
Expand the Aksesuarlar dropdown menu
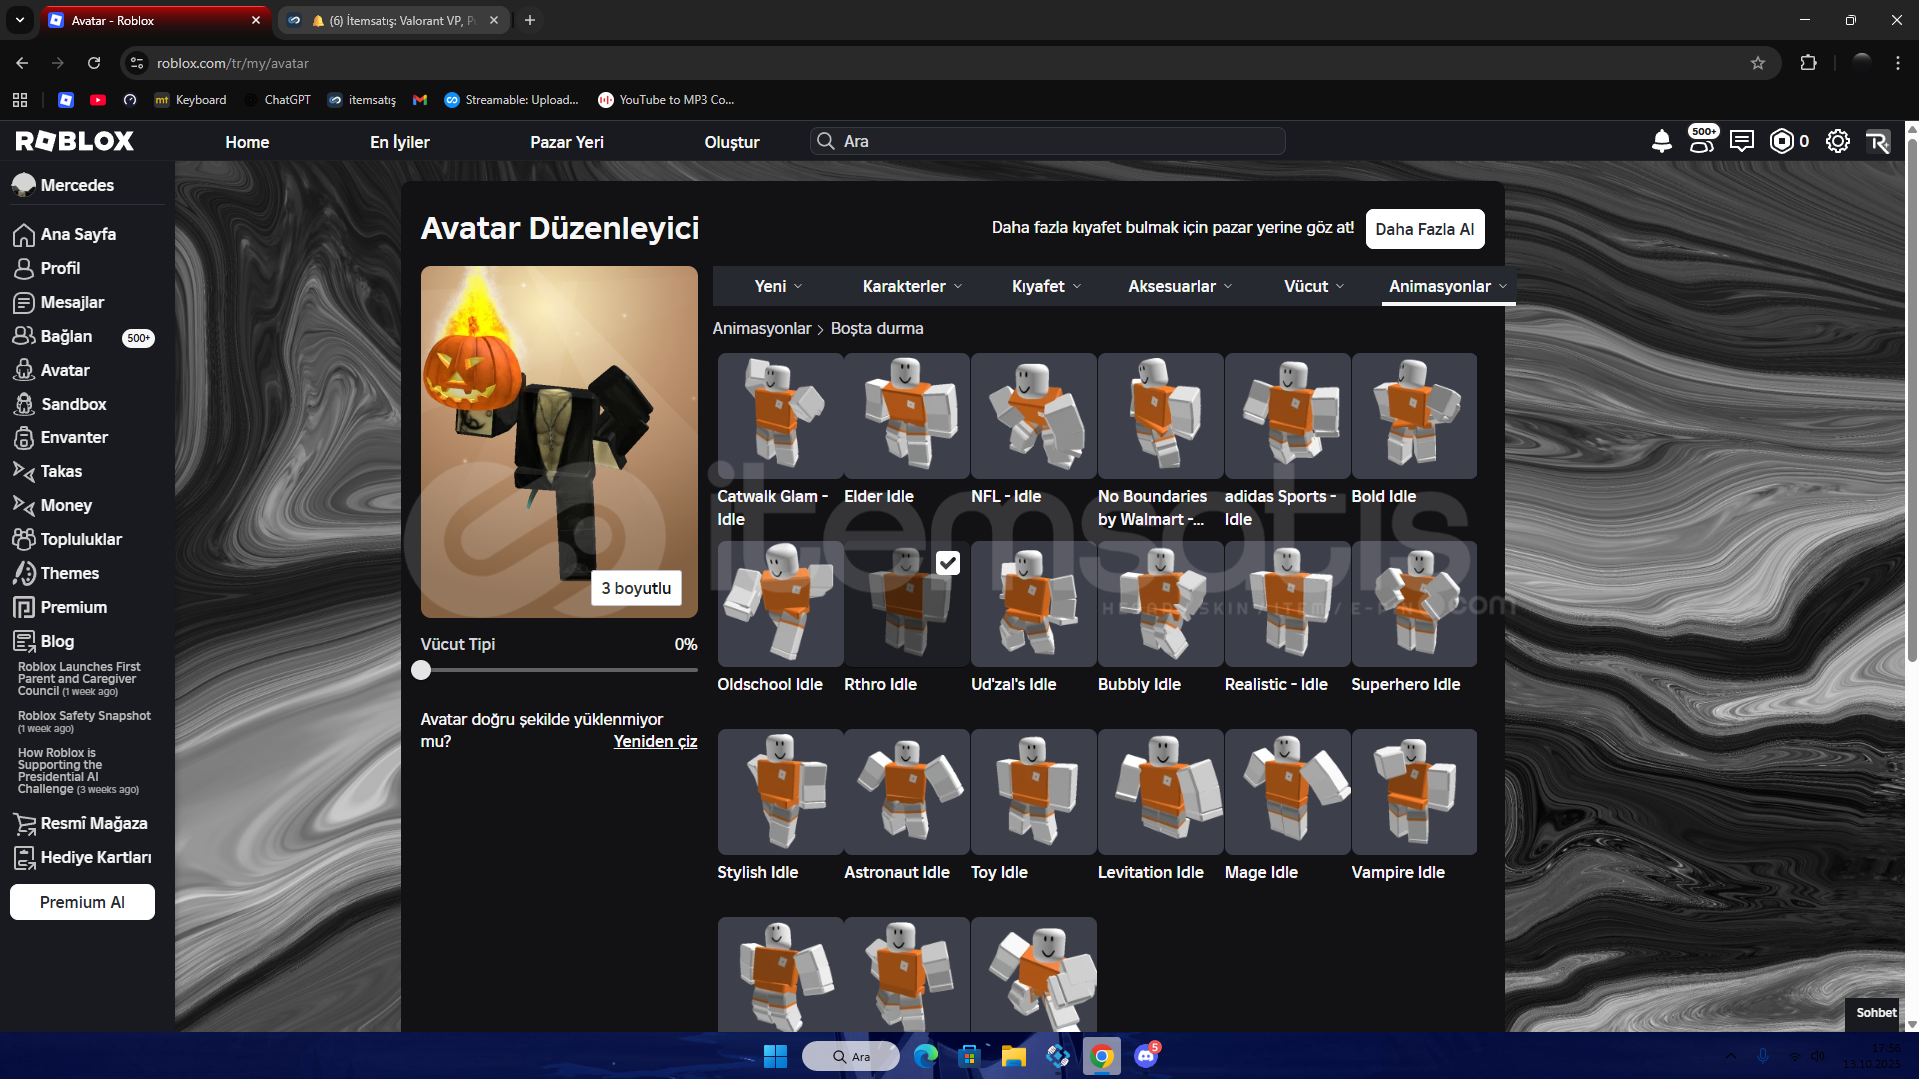pos(1179,286)
